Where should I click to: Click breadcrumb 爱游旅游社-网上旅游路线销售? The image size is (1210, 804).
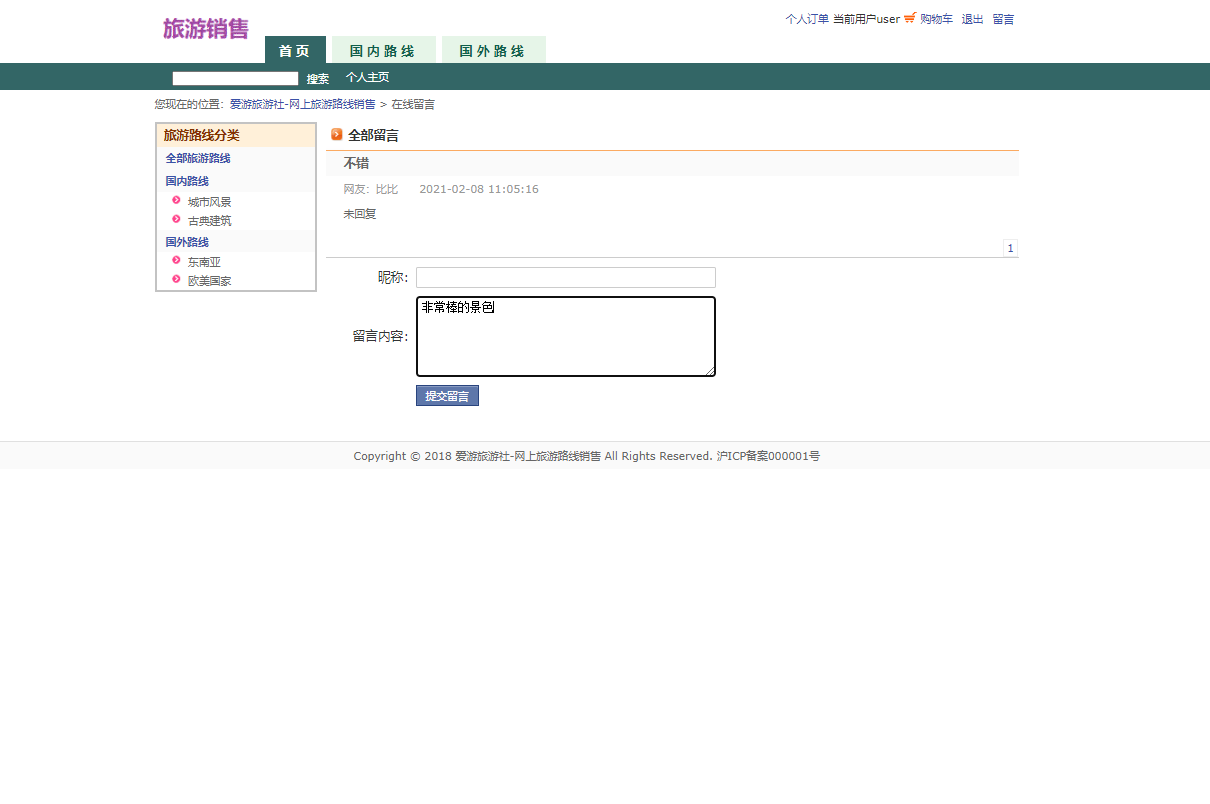[x=303, y=104]
